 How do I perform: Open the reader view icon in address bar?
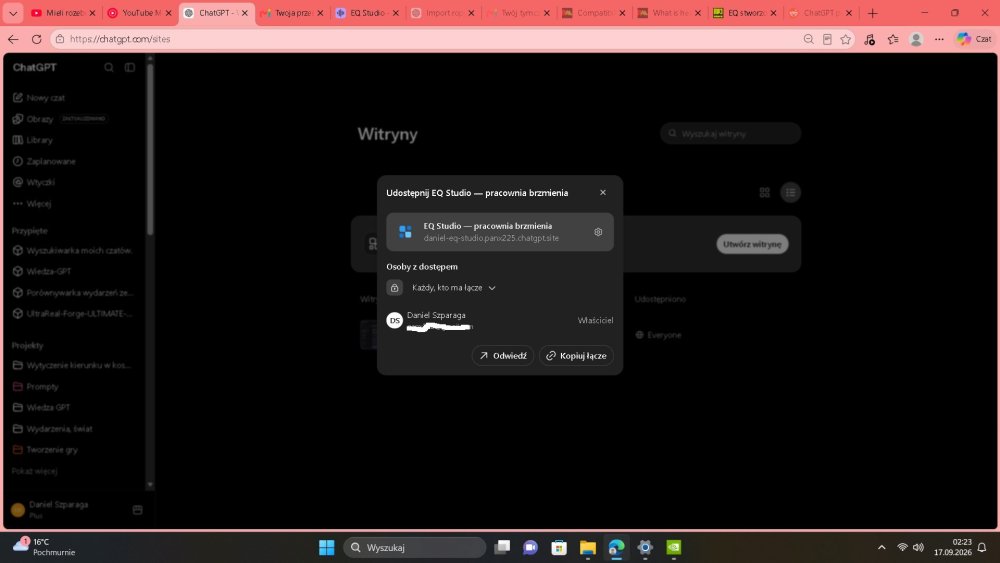tap(827, 39)
